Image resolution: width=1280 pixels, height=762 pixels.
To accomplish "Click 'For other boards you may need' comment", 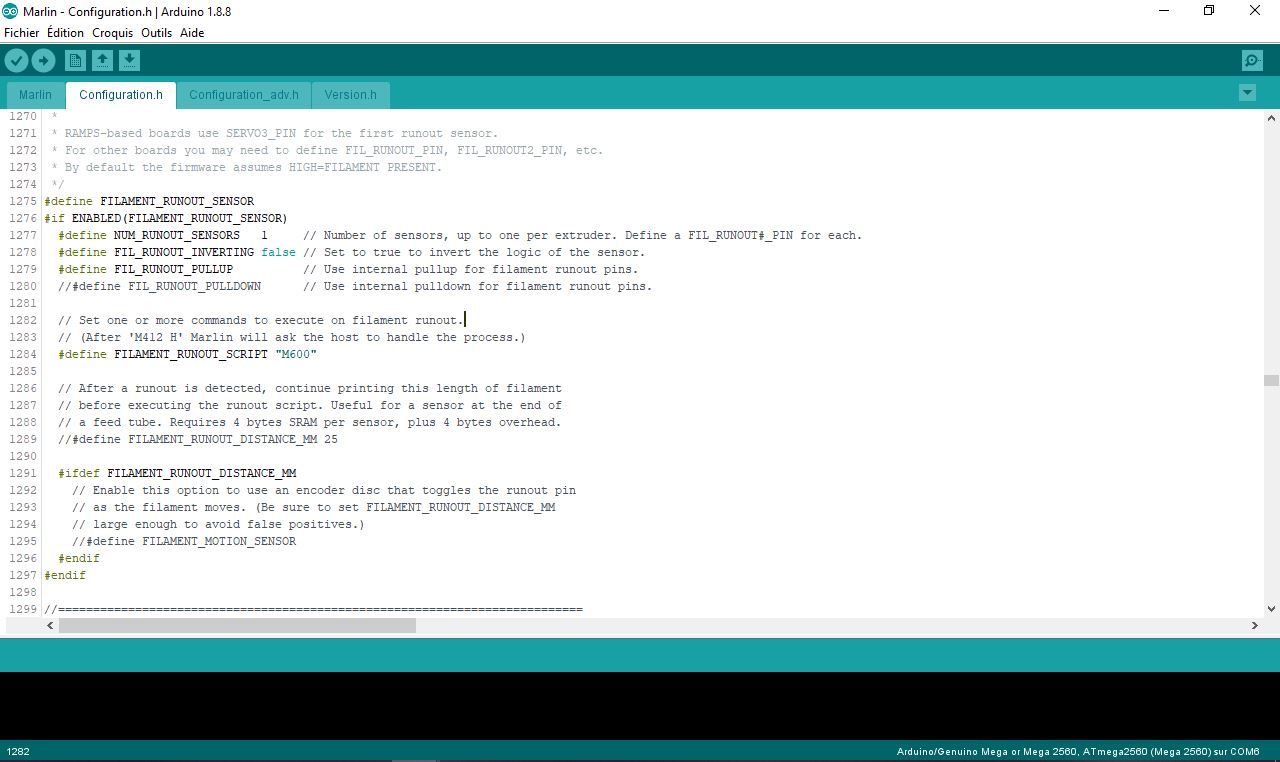I will pos(327,150).
